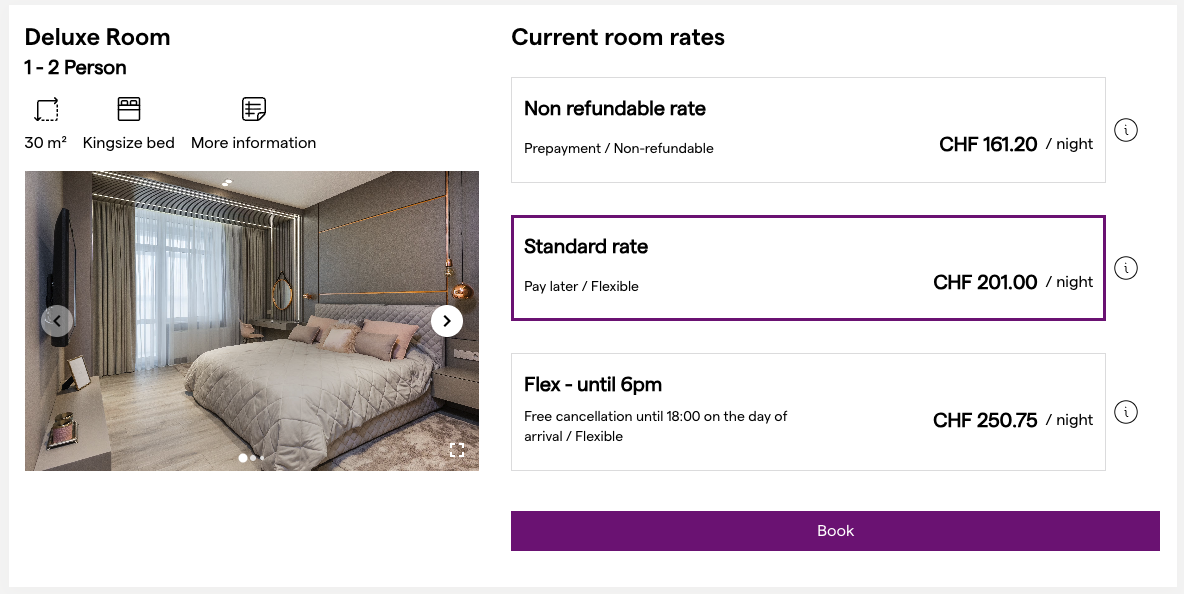The height and width of the screenshot is (594, 1184).
Task: Open info for Non refundable rate
Action: tap(1126, 130)
